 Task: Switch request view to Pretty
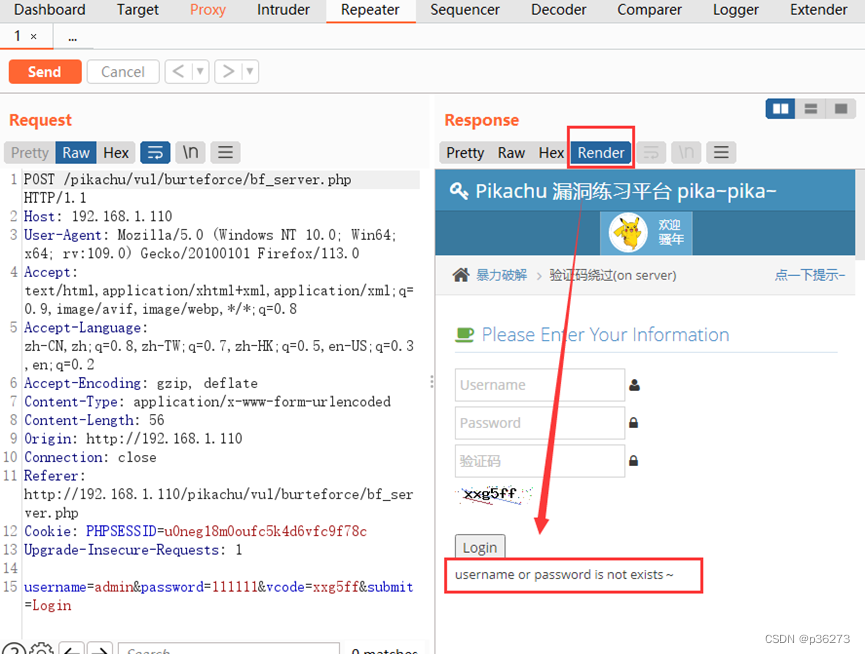30,153
